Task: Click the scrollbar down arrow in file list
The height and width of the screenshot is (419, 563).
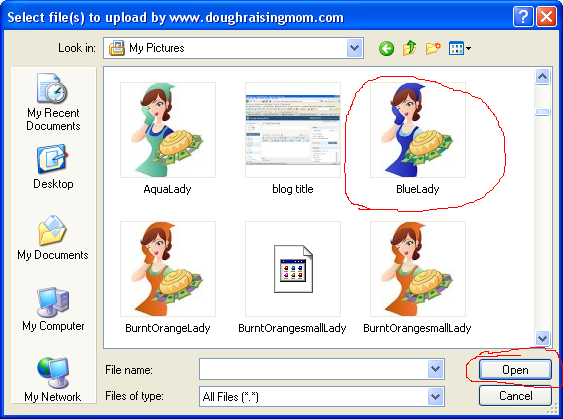Action: [x=542, y=338]
